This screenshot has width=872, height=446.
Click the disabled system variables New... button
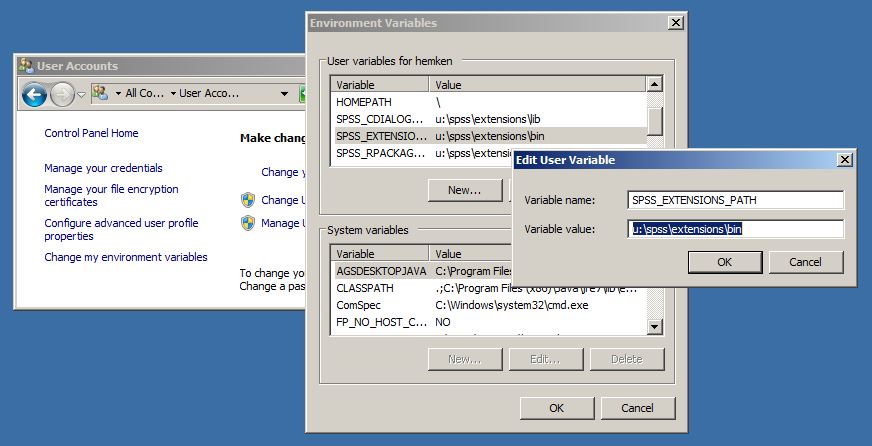(465, 359)
